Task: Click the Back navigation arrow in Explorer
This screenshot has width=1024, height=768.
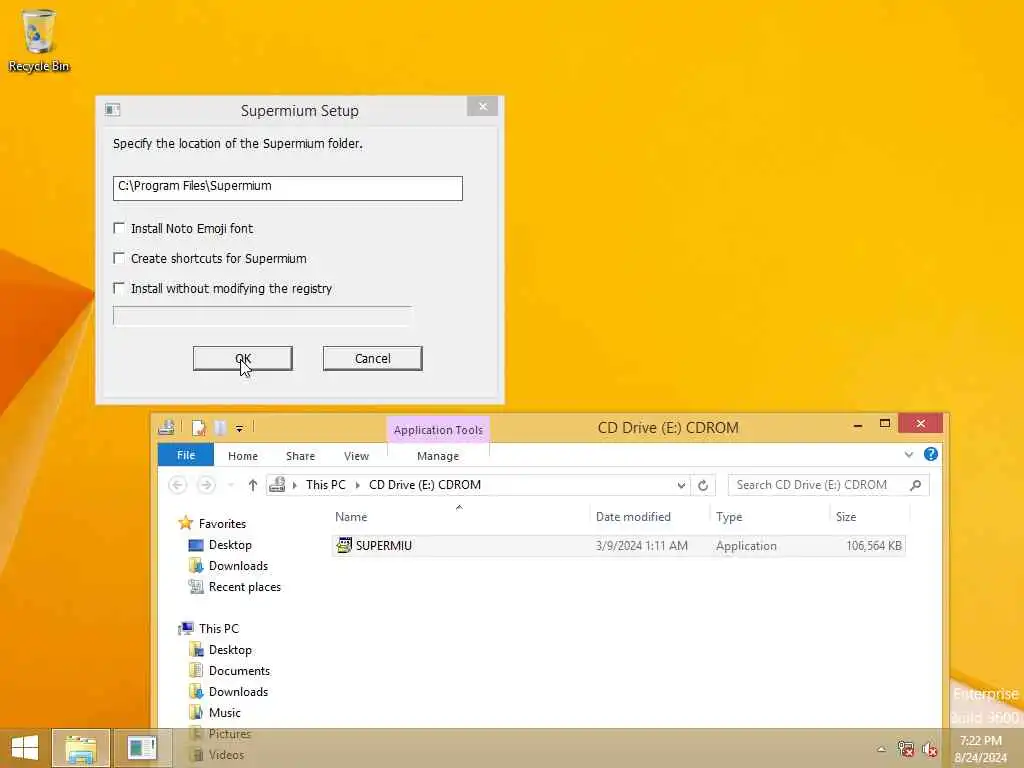Action: (x=177, y=485)
